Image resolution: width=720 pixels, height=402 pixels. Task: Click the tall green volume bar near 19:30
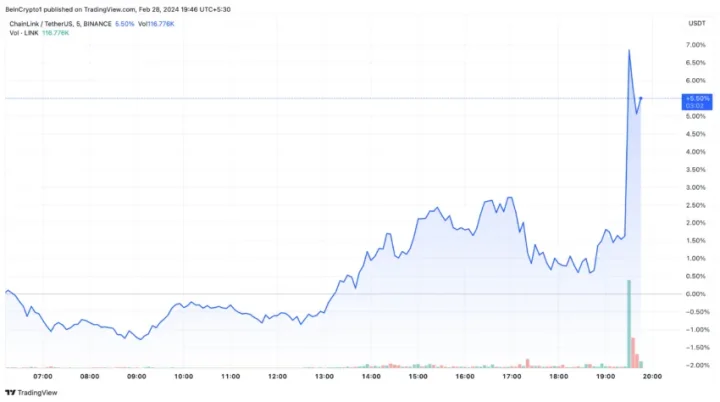[629, 324]
